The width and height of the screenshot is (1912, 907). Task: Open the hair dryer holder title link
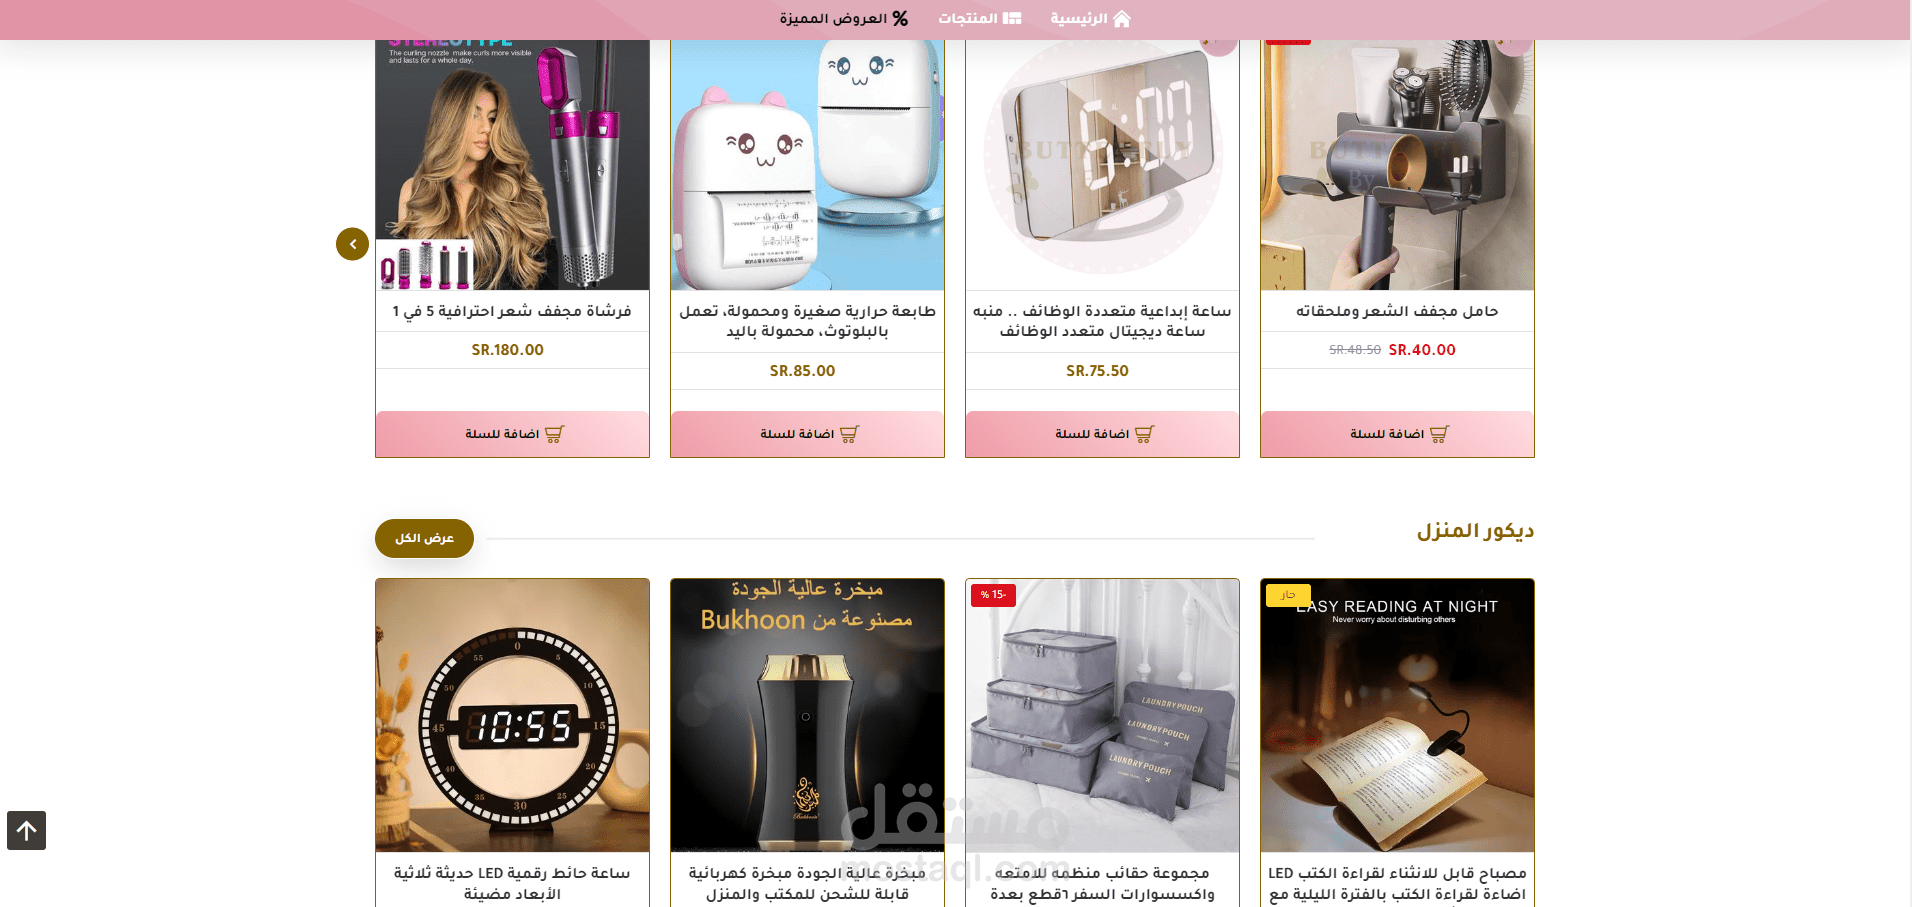1397,311
